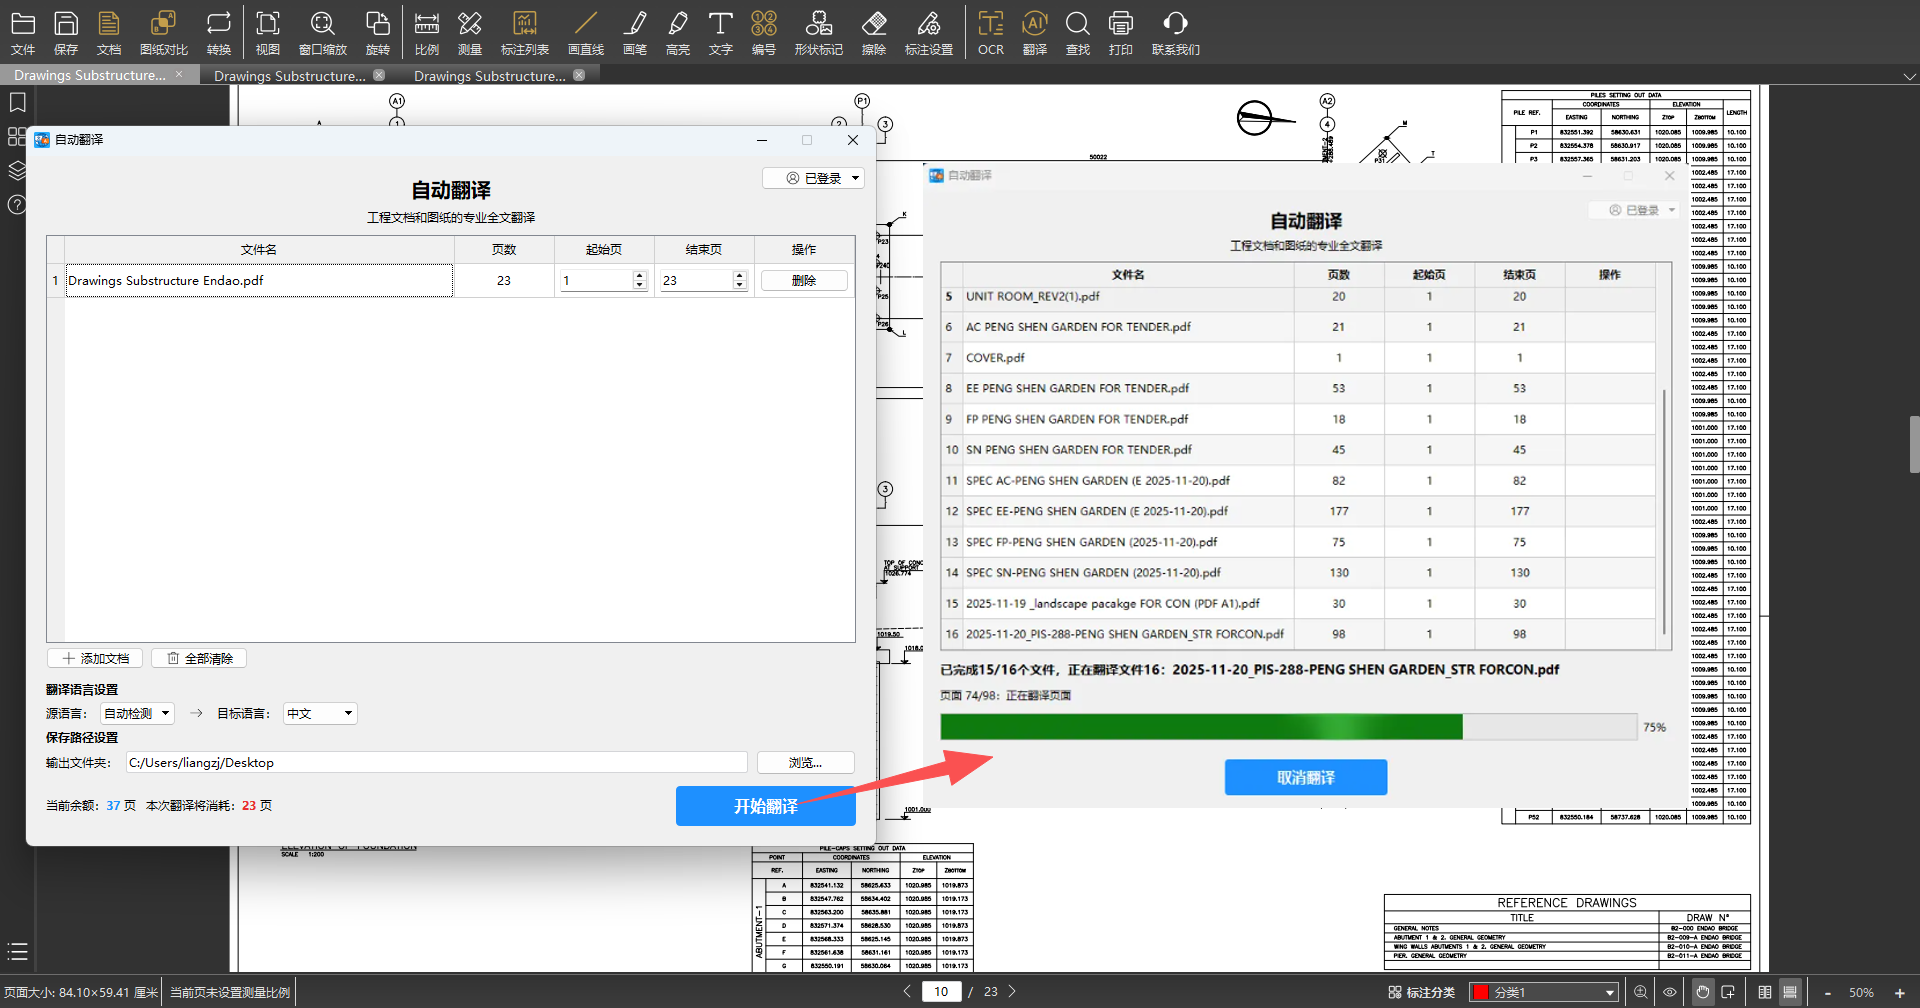Open the OCR tool in the toolbar
Viewport: 1920px width, 1008px height.
point(990,33)
